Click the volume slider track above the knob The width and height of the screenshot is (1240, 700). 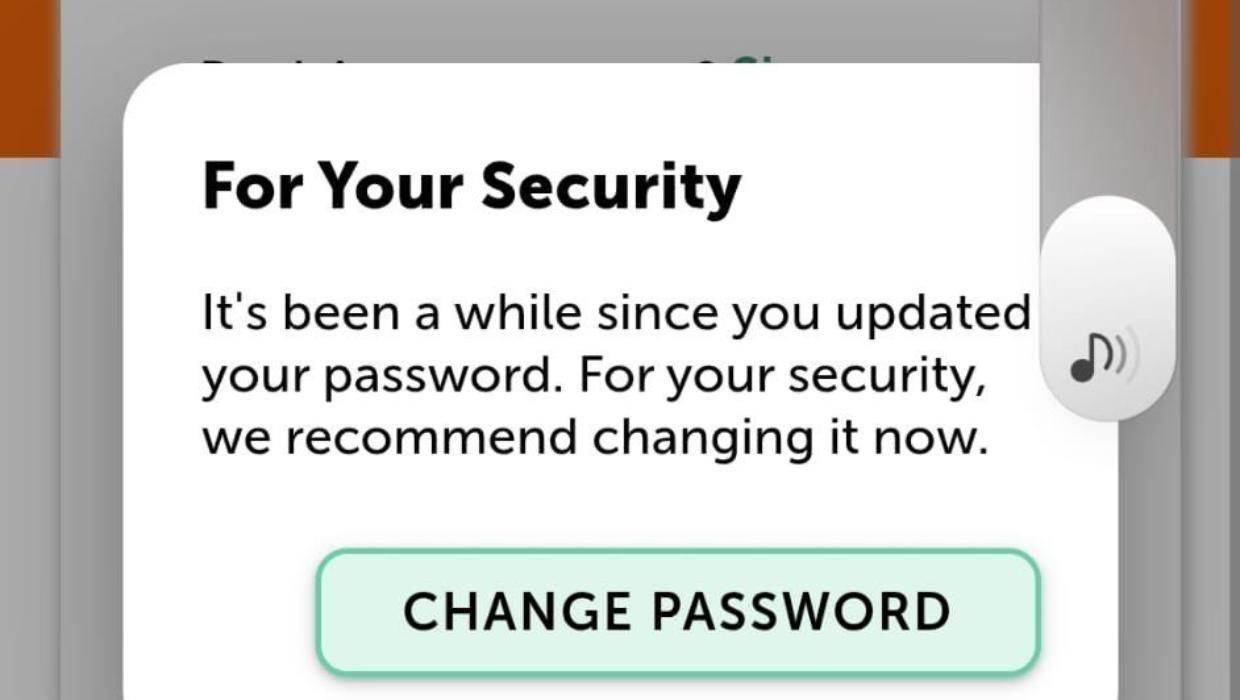click(1108, 100)
